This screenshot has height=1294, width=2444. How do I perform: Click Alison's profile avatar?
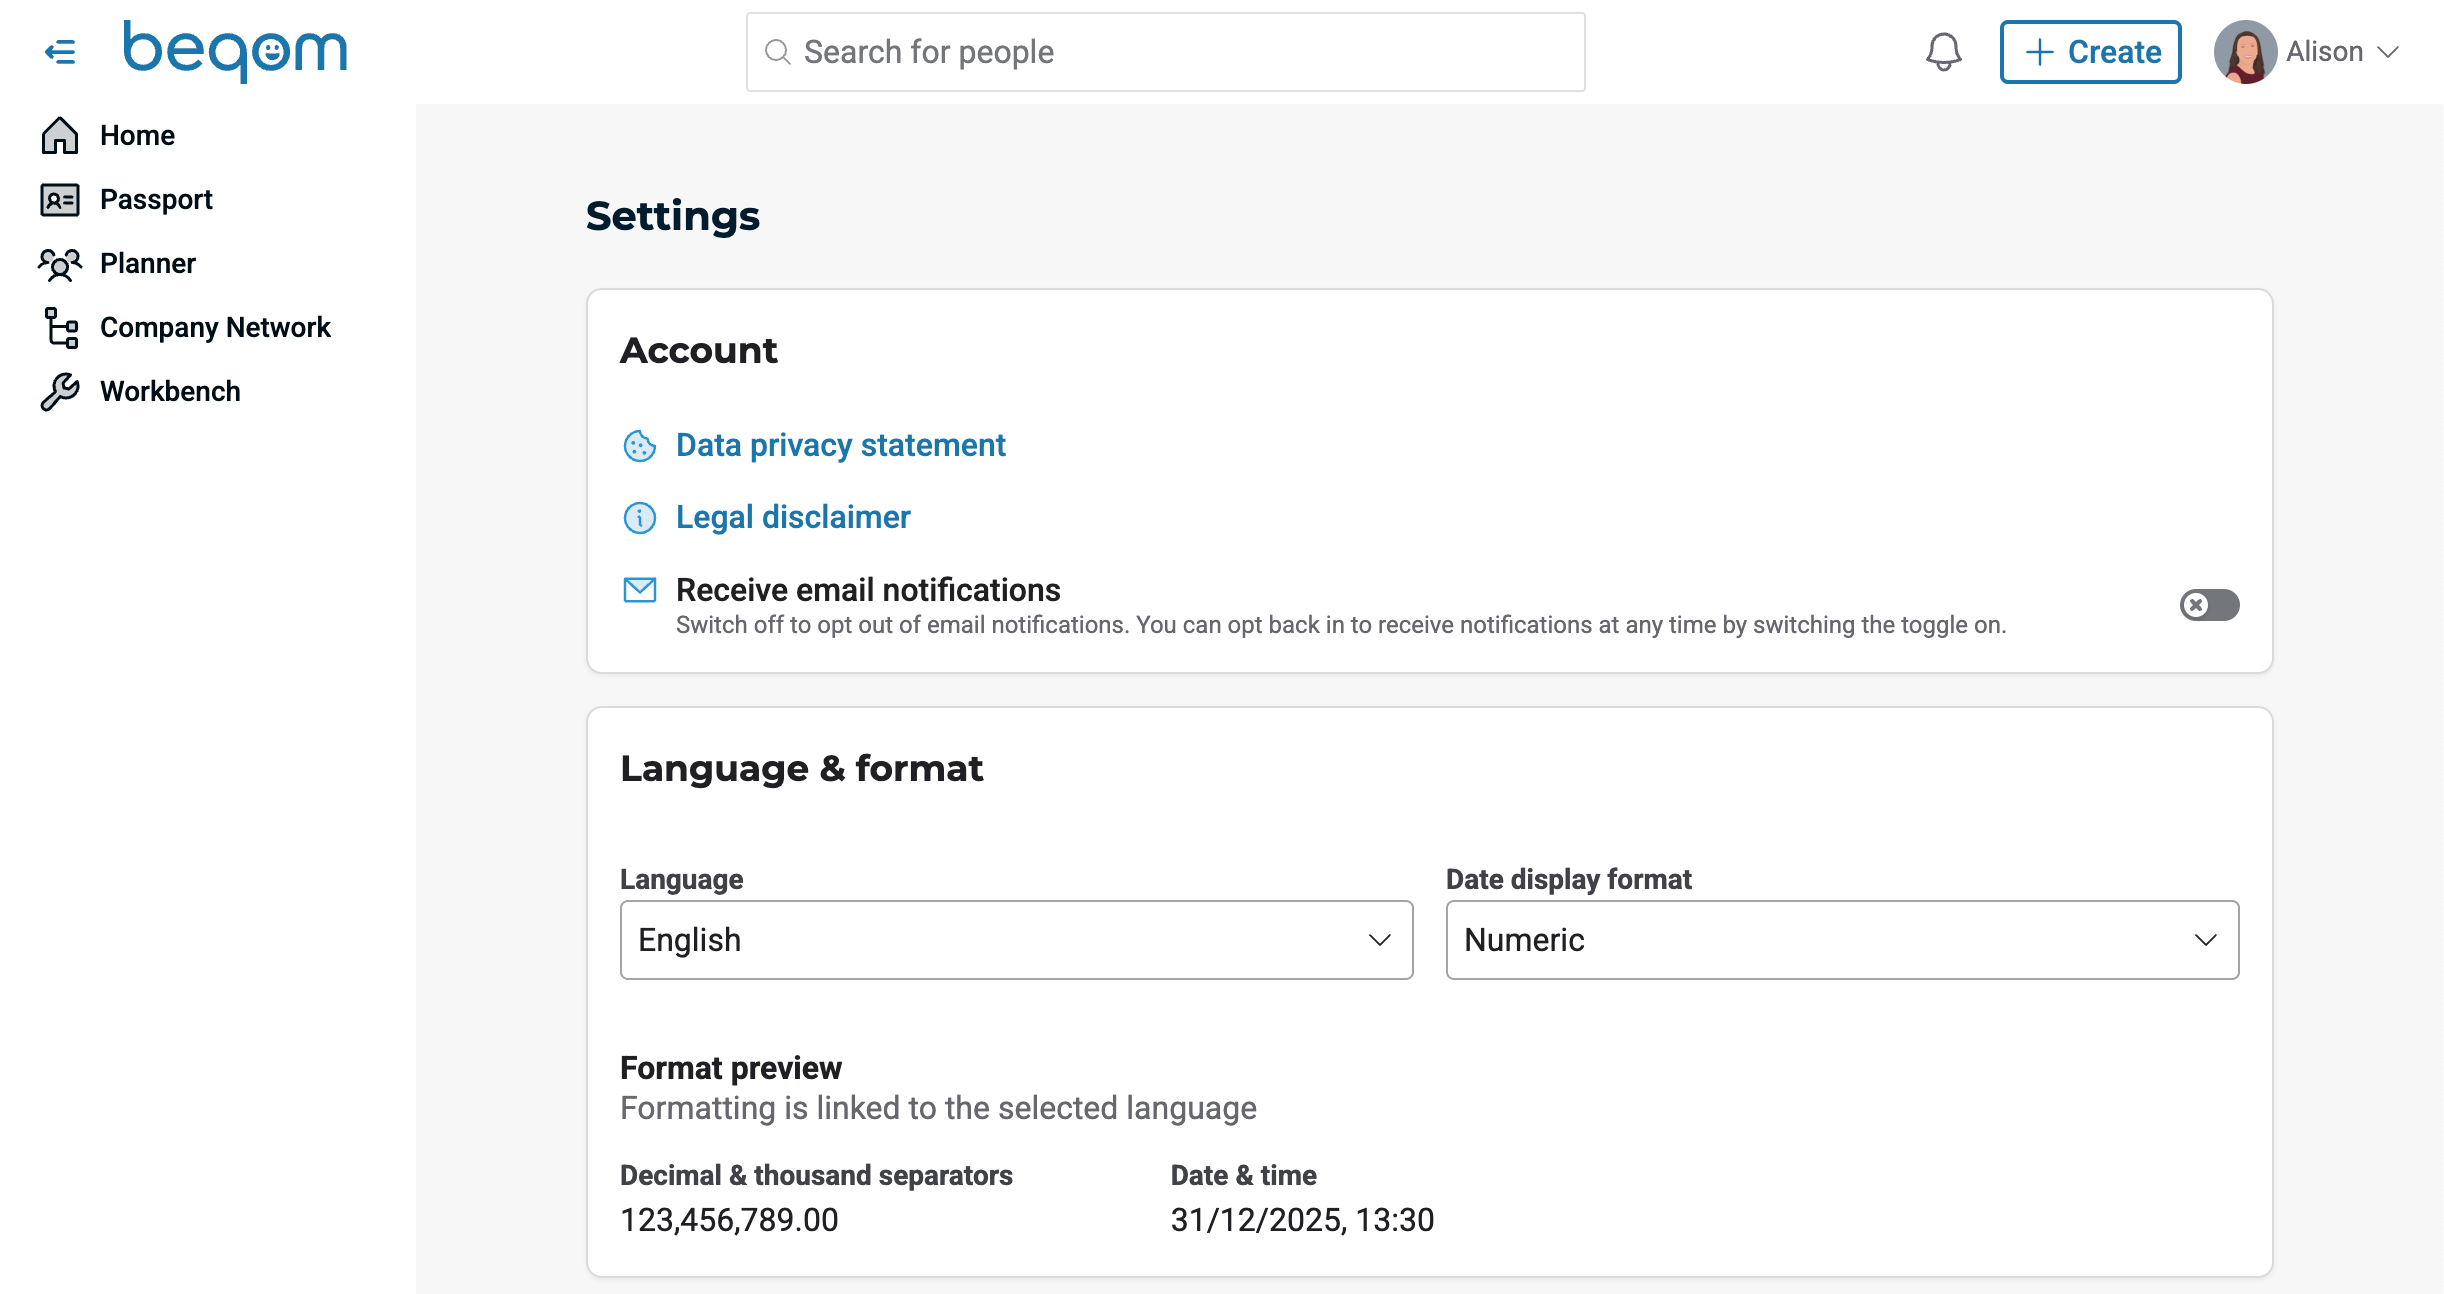click(2244, 52)
